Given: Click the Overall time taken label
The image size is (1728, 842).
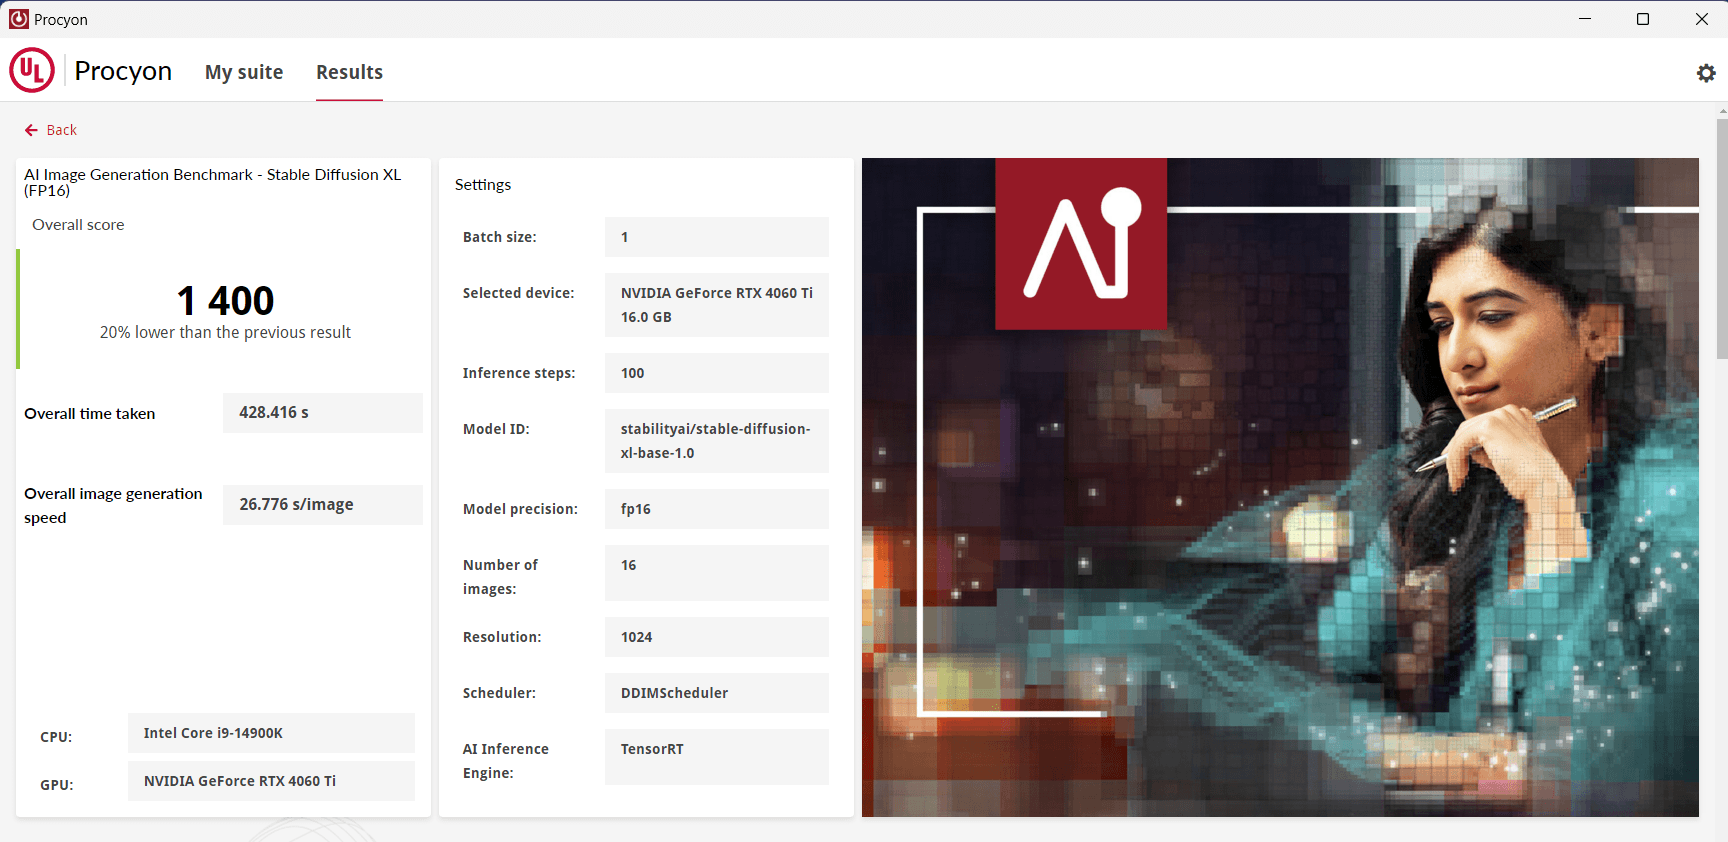Looking at the screenshot, I should click(90, 414).
